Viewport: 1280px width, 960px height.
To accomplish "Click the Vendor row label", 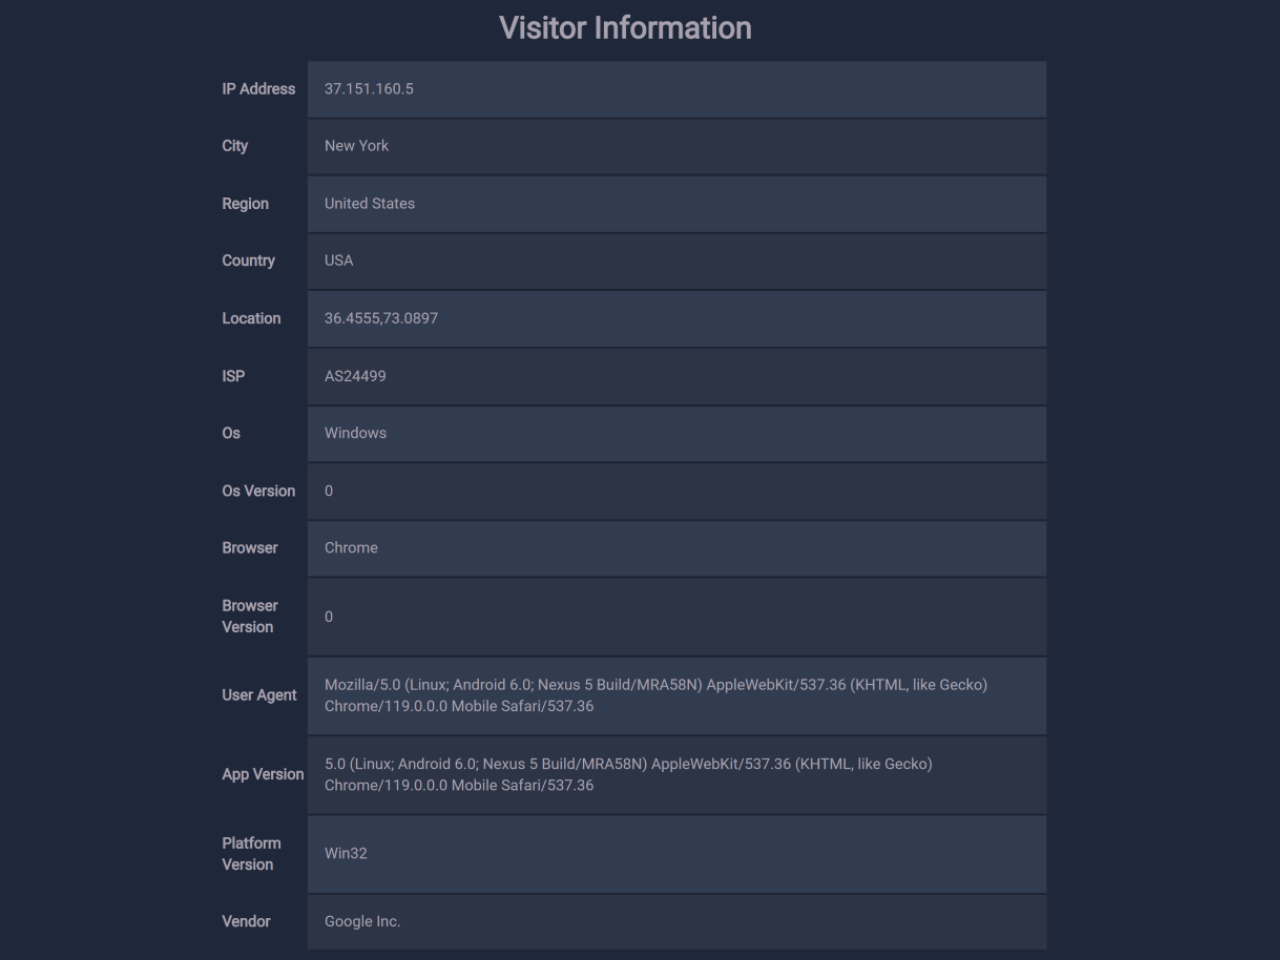I will (246, 921).
